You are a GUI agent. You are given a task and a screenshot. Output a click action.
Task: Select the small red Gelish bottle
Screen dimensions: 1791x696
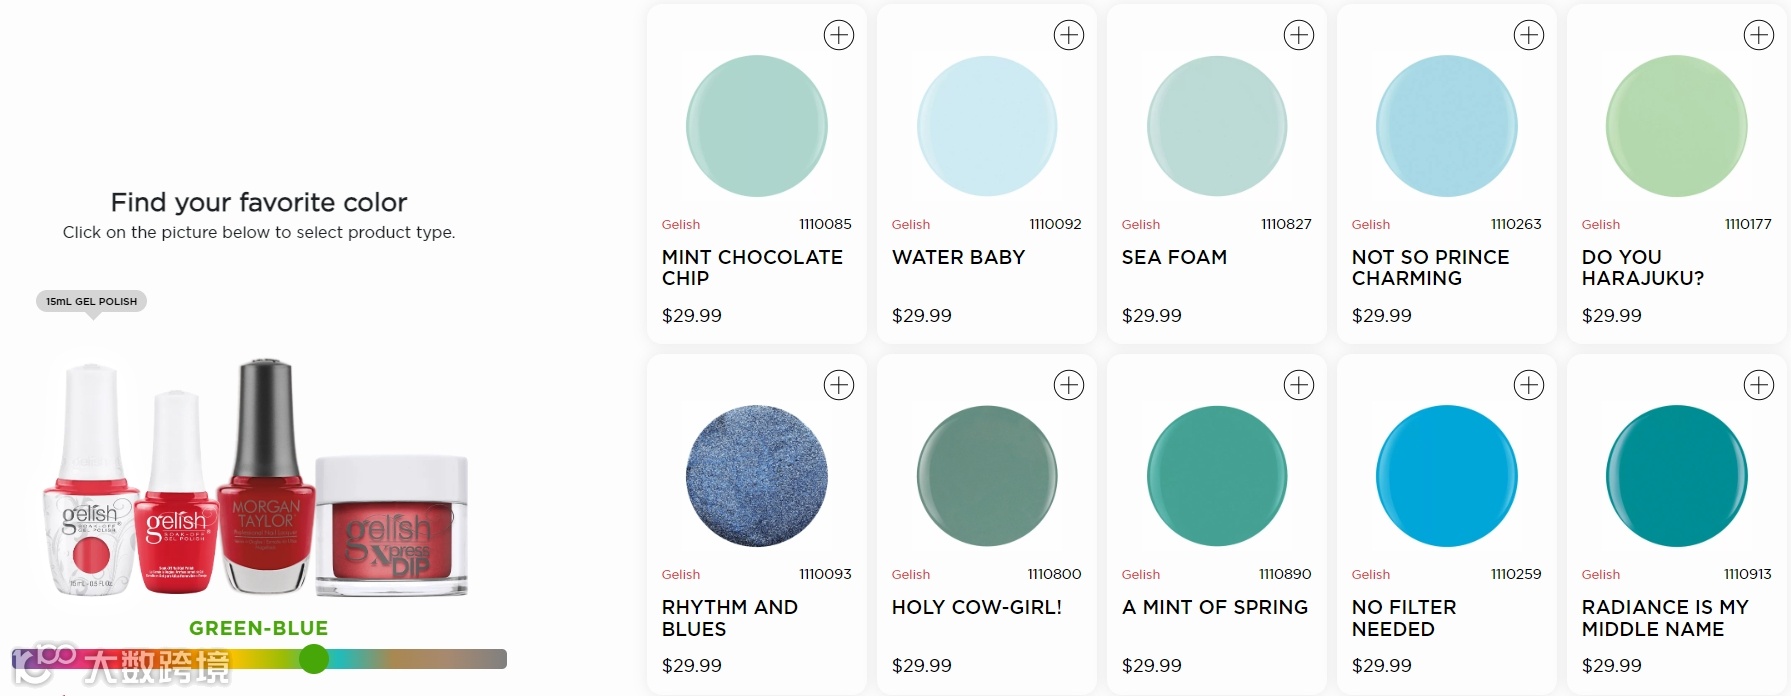coord(176,492)
